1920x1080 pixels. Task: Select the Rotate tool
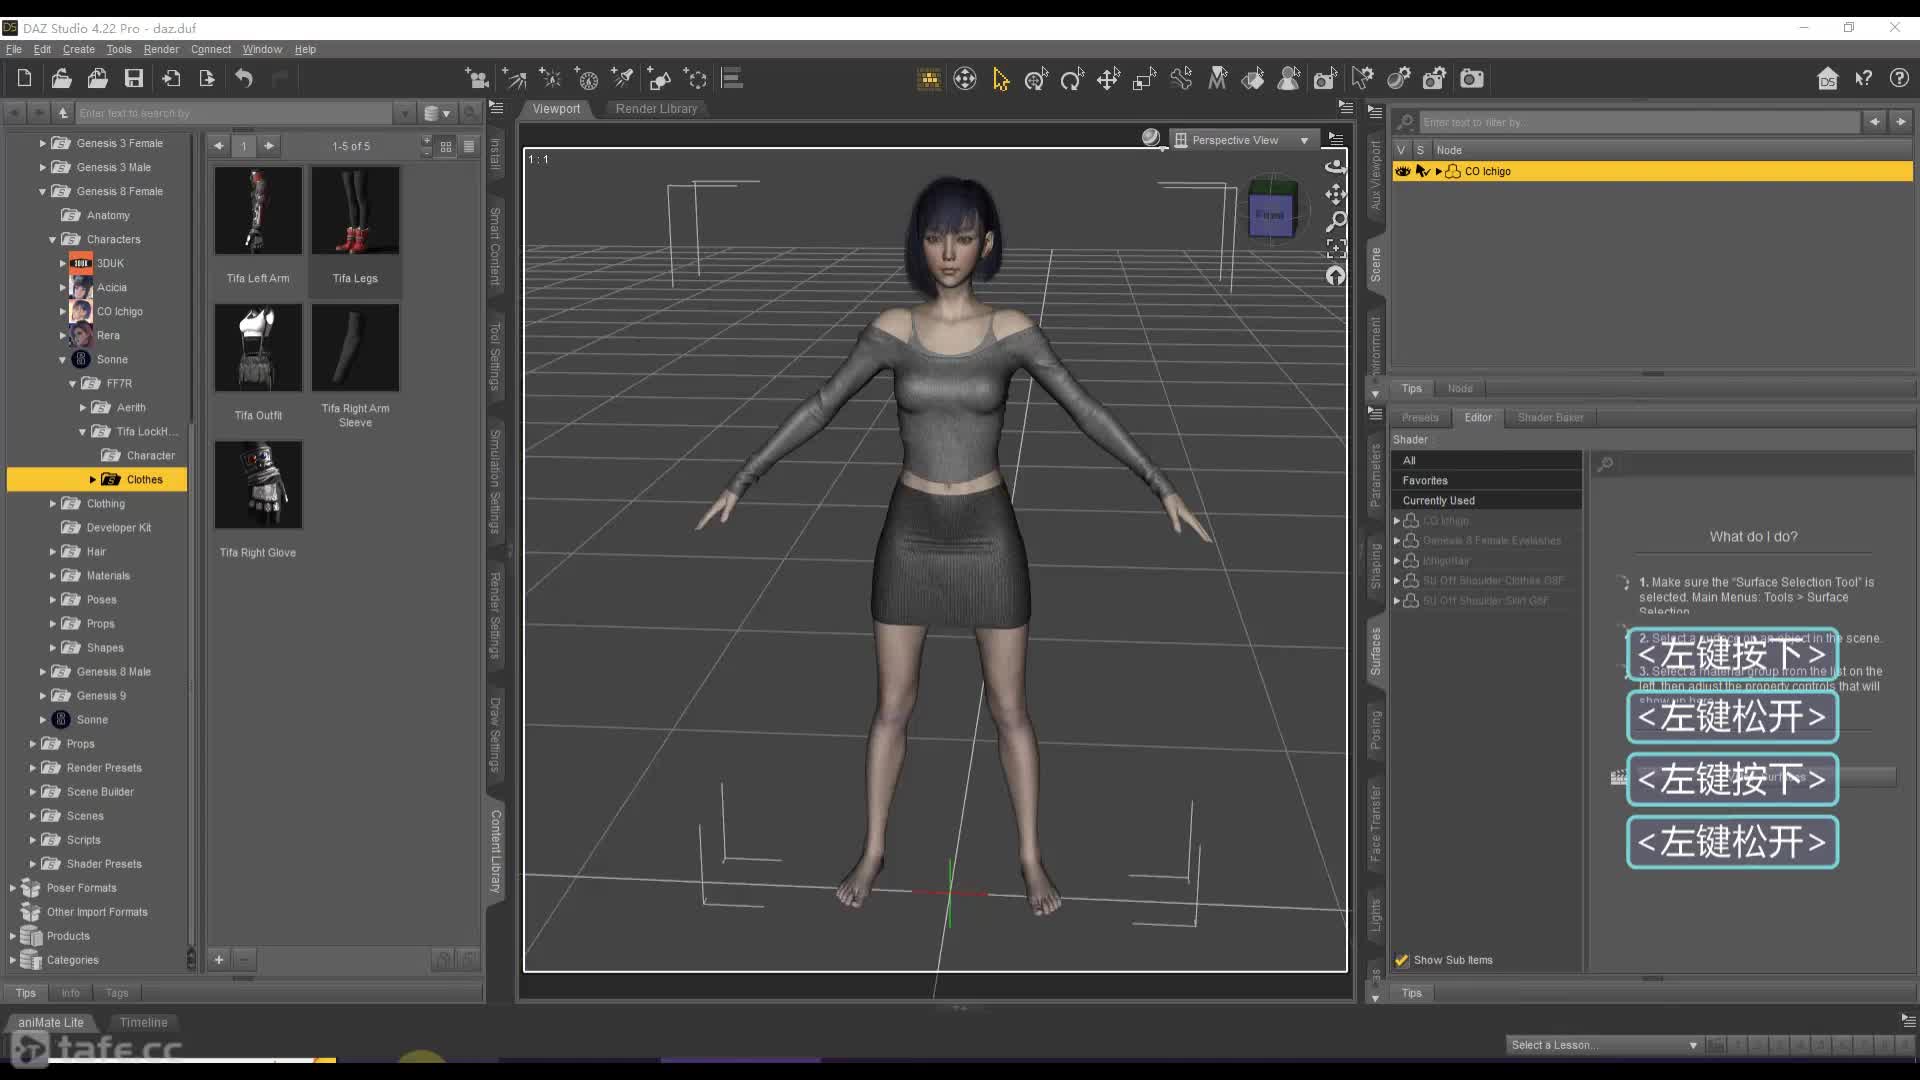click(1072, 78)
